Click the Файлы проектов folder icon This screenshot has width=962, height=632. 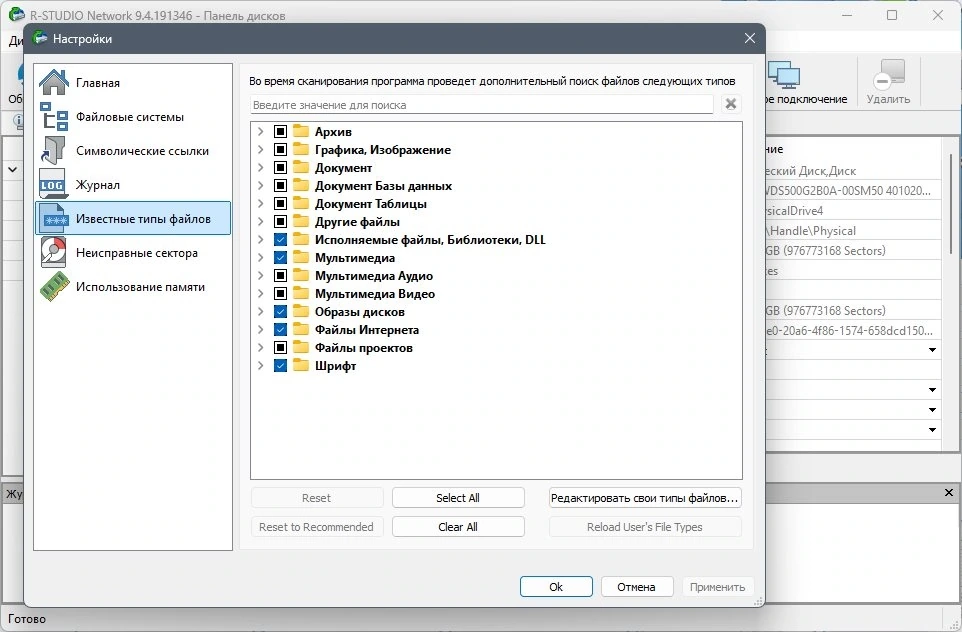pos(301,347)
